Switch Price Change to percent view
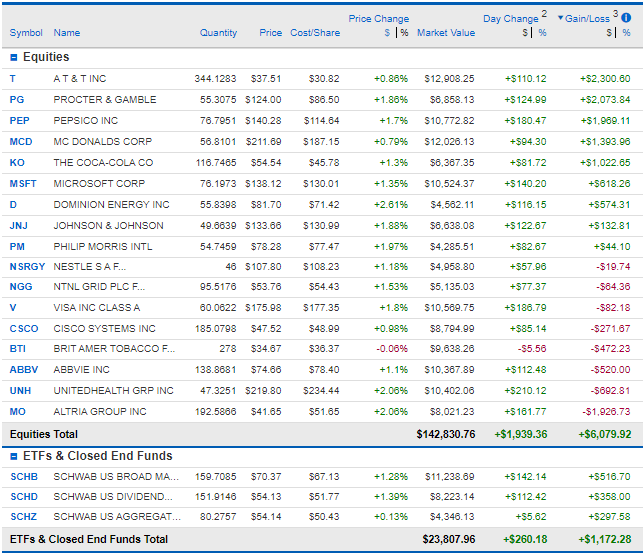This screenshot has height=553, width=643. [x=404, y=33]
